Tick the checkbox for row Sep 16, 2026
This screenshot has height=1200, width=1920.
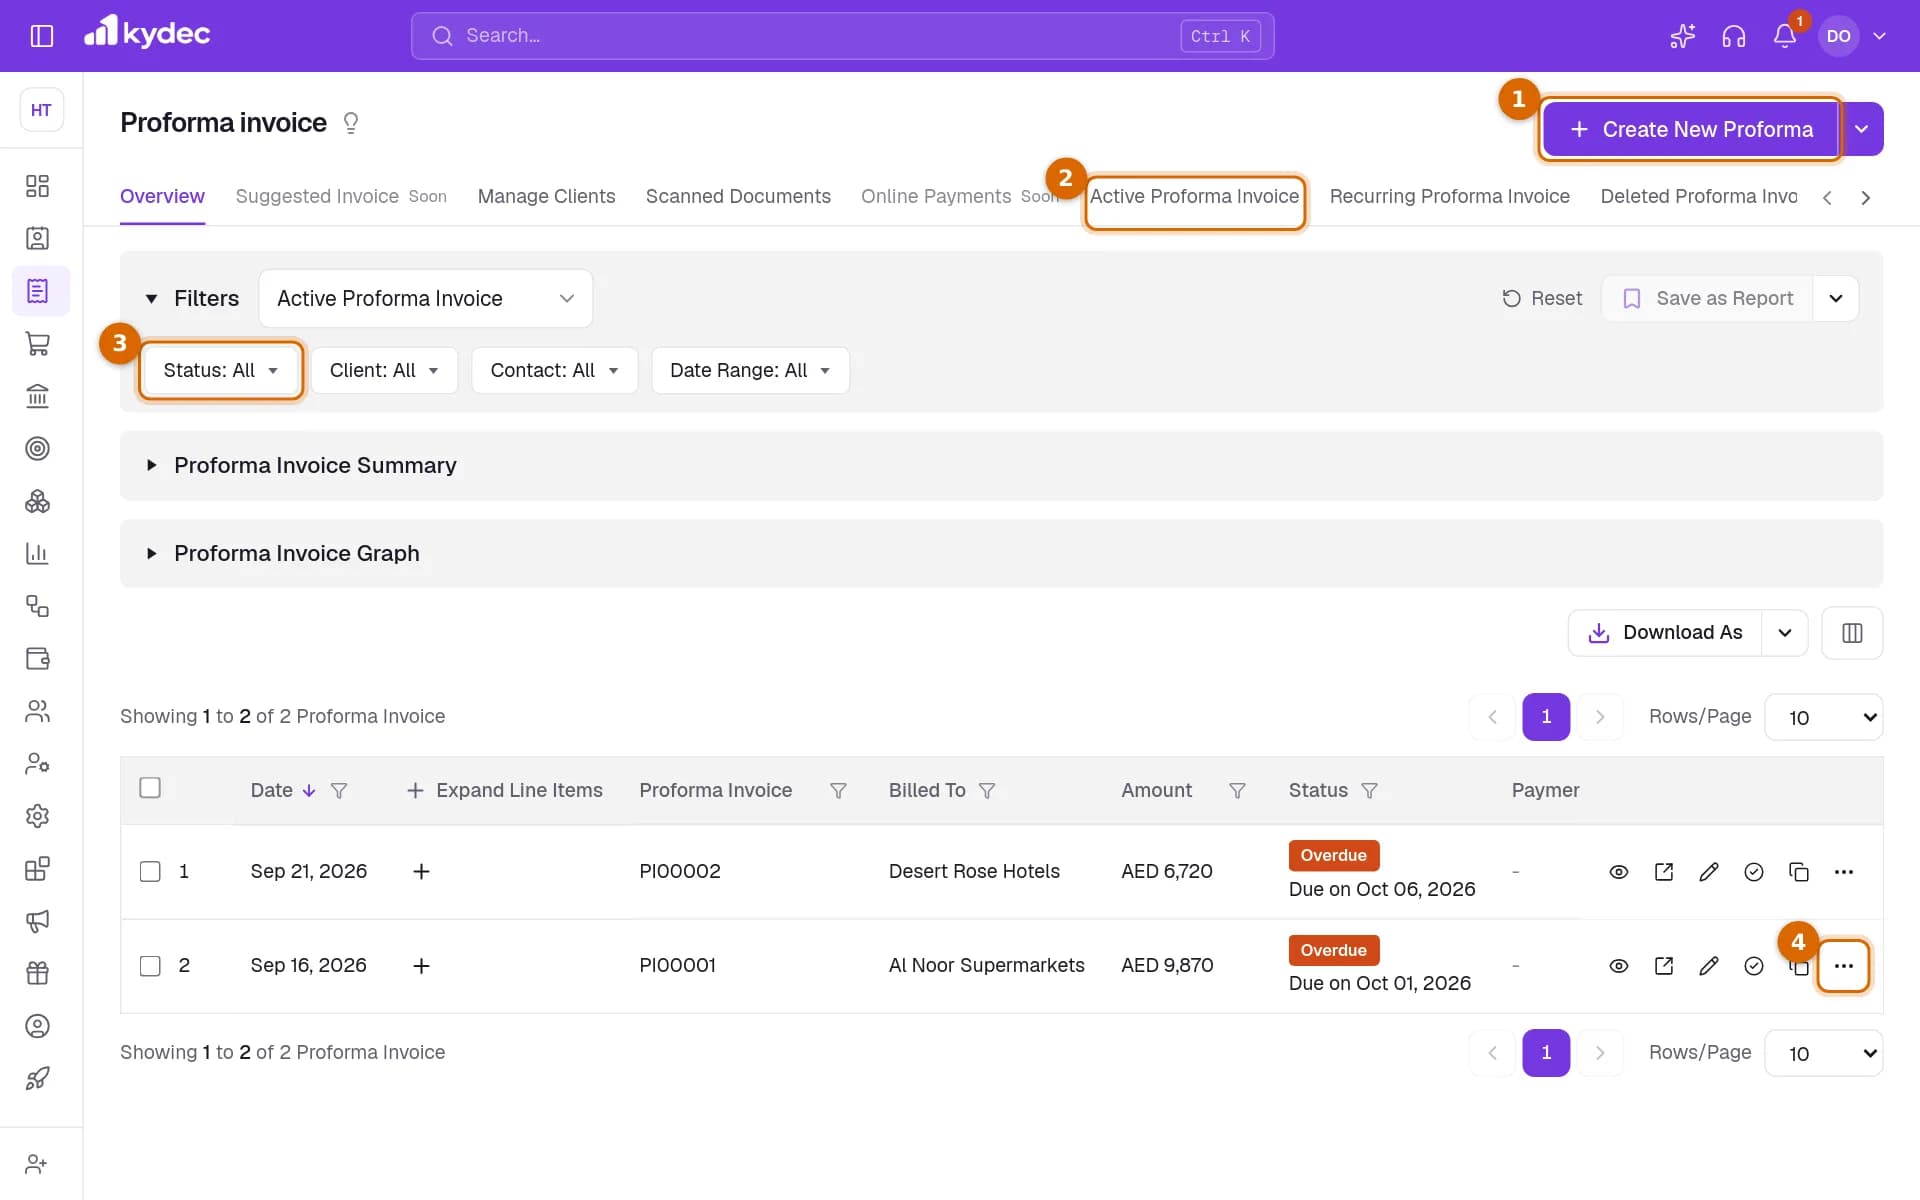(x=150, y=966)
